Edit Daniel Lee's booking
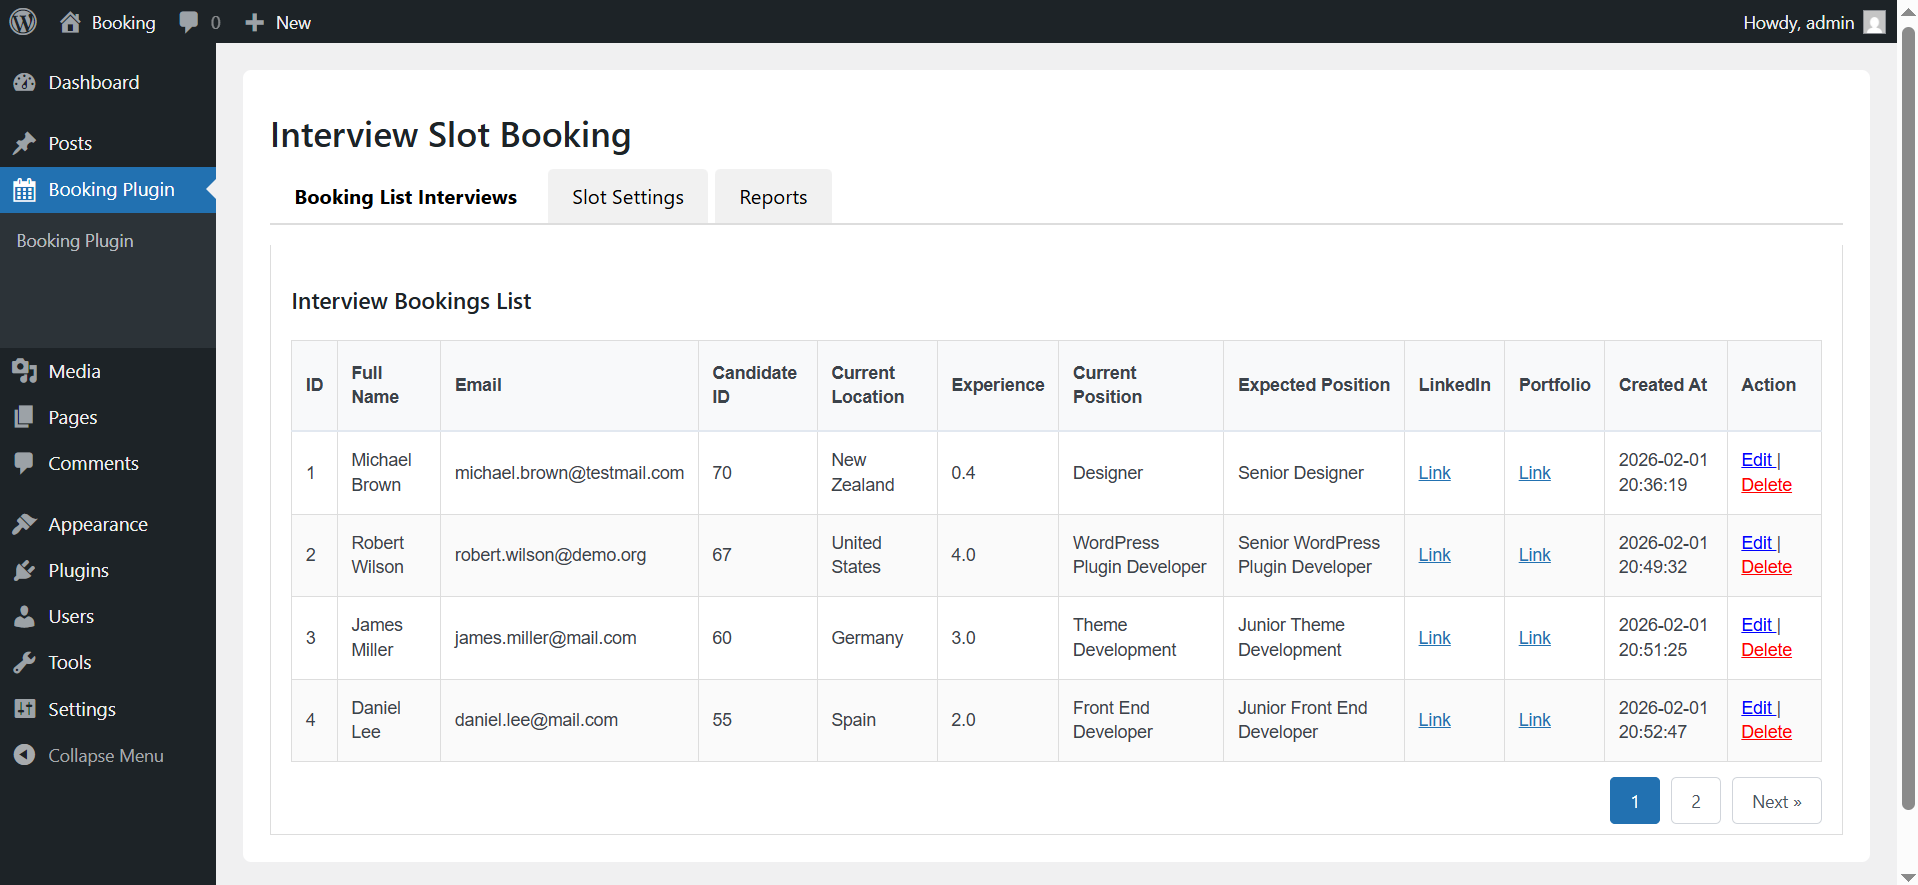Screen dimensions: 1918x885 coord(1757,708)
